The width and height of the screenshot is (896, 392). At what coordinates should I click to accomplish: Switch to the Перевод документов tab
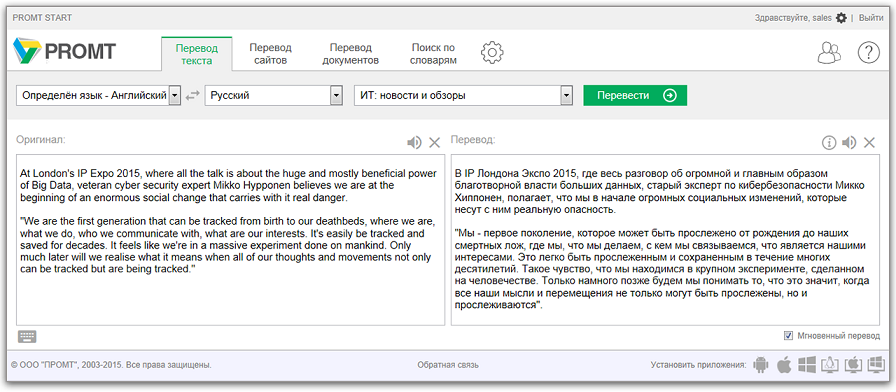click(x=350, y=54)
